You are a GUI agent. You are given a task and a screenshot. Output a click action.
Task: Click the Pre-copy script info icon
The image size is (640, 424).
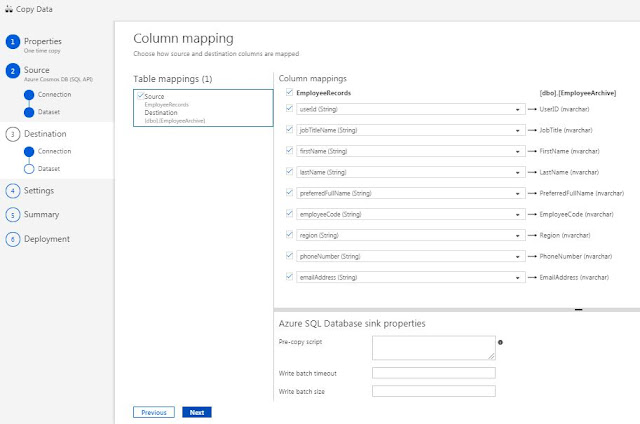[500, 342]
